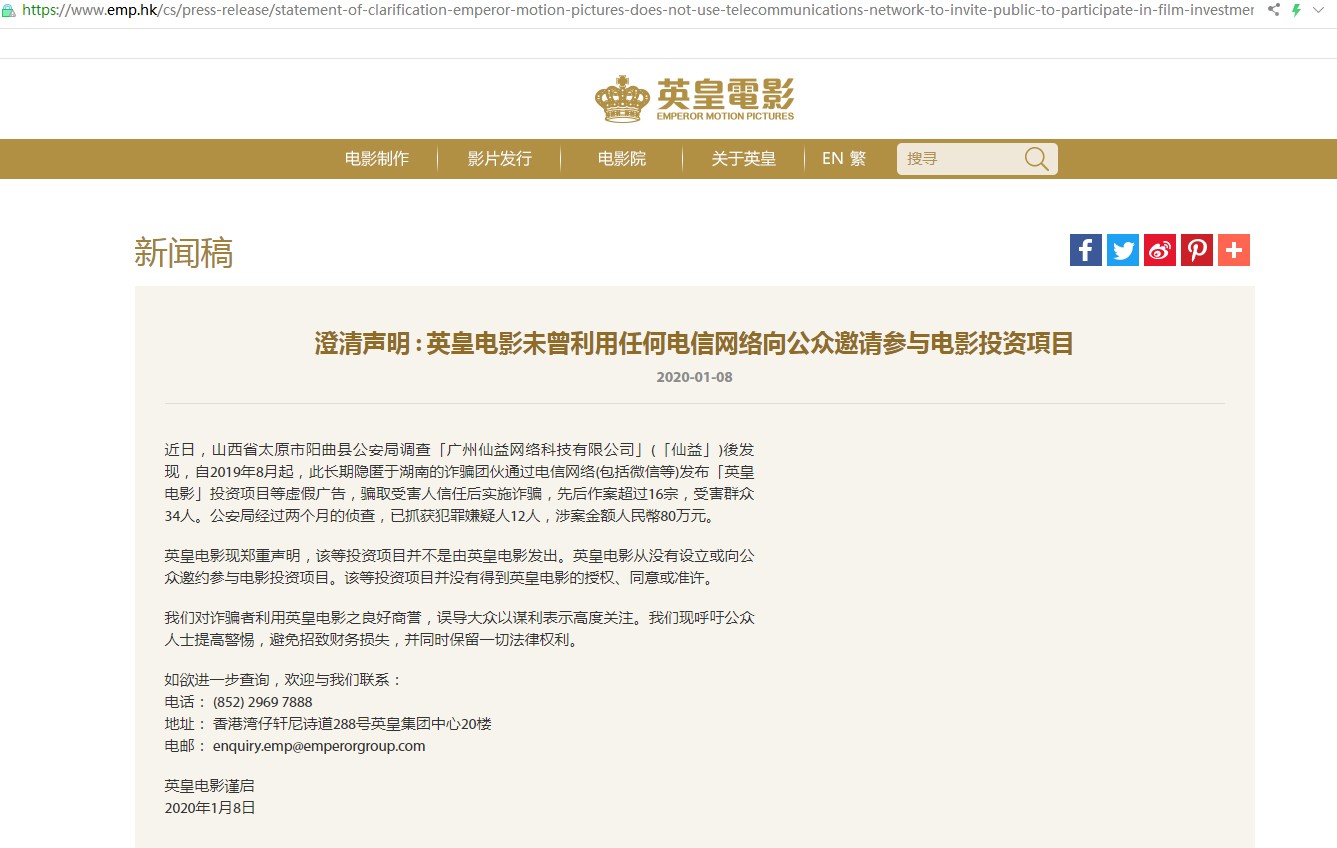Switch language to EN

832,159
